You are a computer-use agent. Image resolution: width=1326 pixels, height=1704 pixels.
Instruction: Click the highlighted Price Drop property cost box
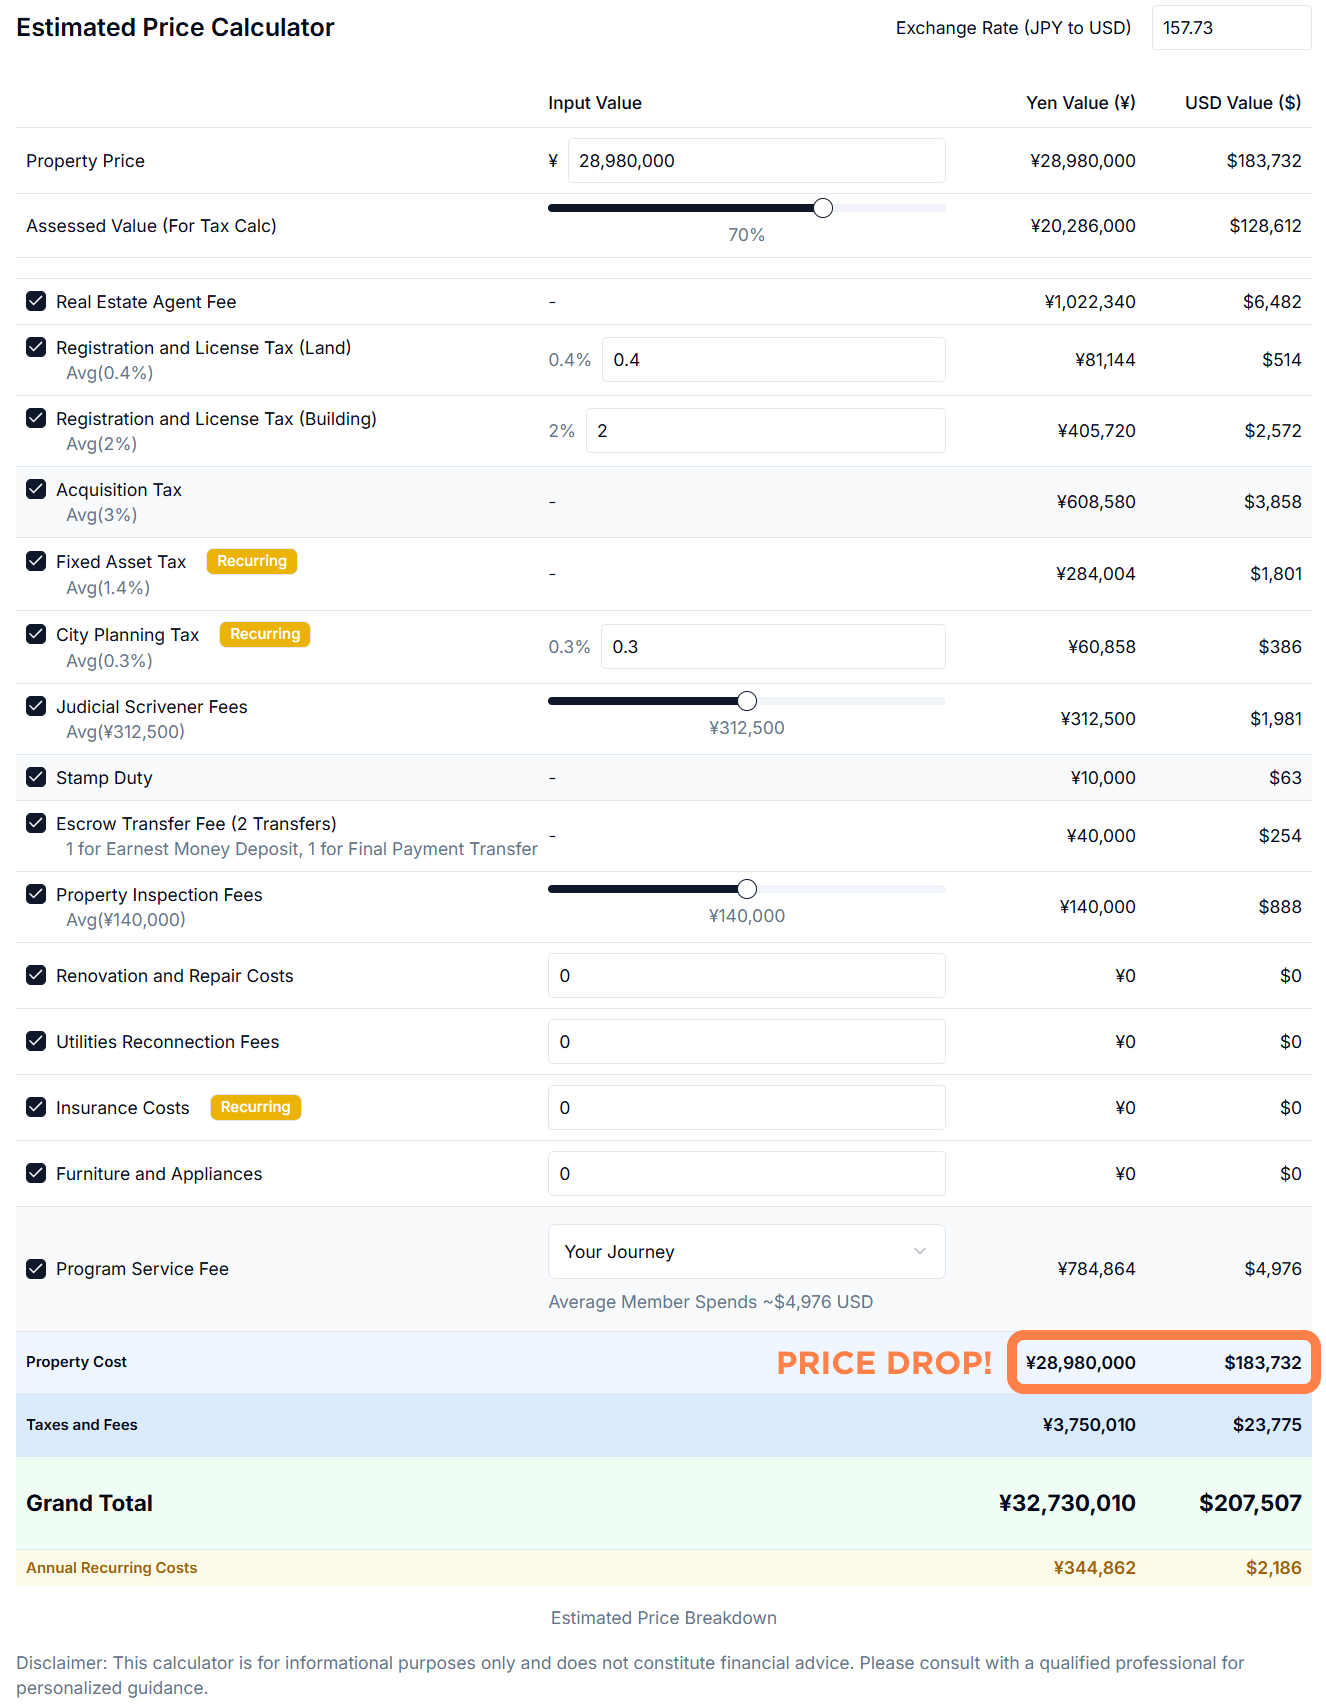[1163, 1362]
